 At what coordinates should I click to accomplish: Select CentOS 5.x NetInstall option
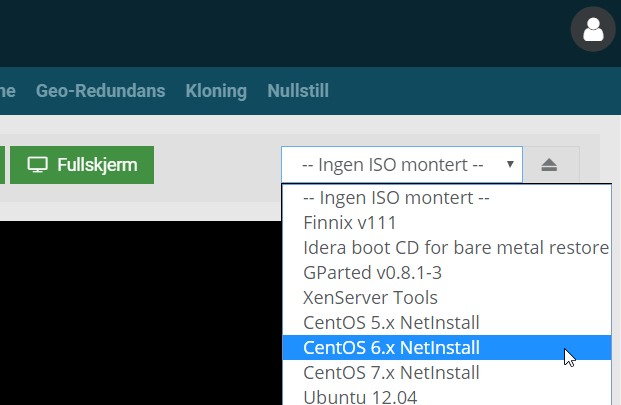(447, 322)
